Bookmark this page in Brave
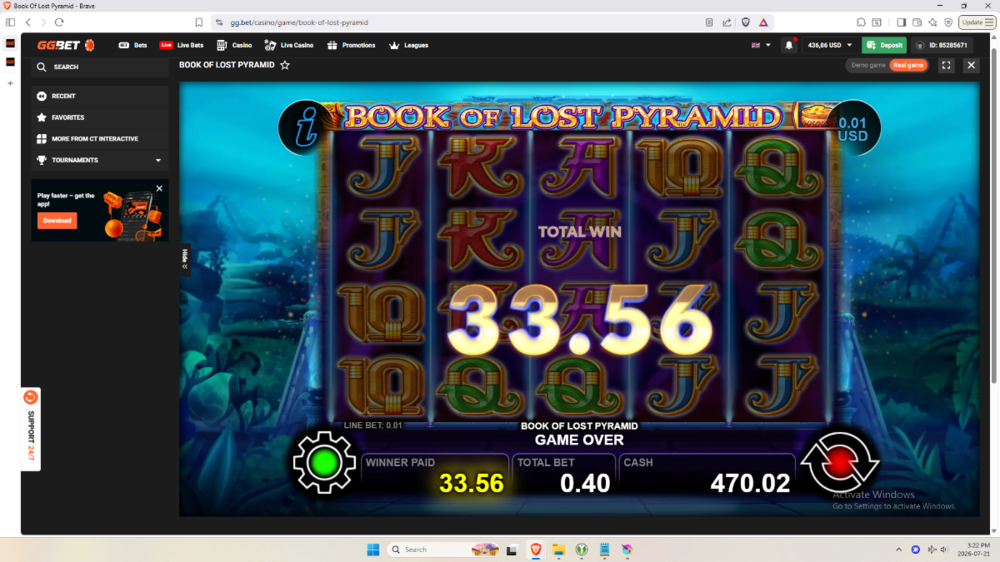 pos(199,22)
